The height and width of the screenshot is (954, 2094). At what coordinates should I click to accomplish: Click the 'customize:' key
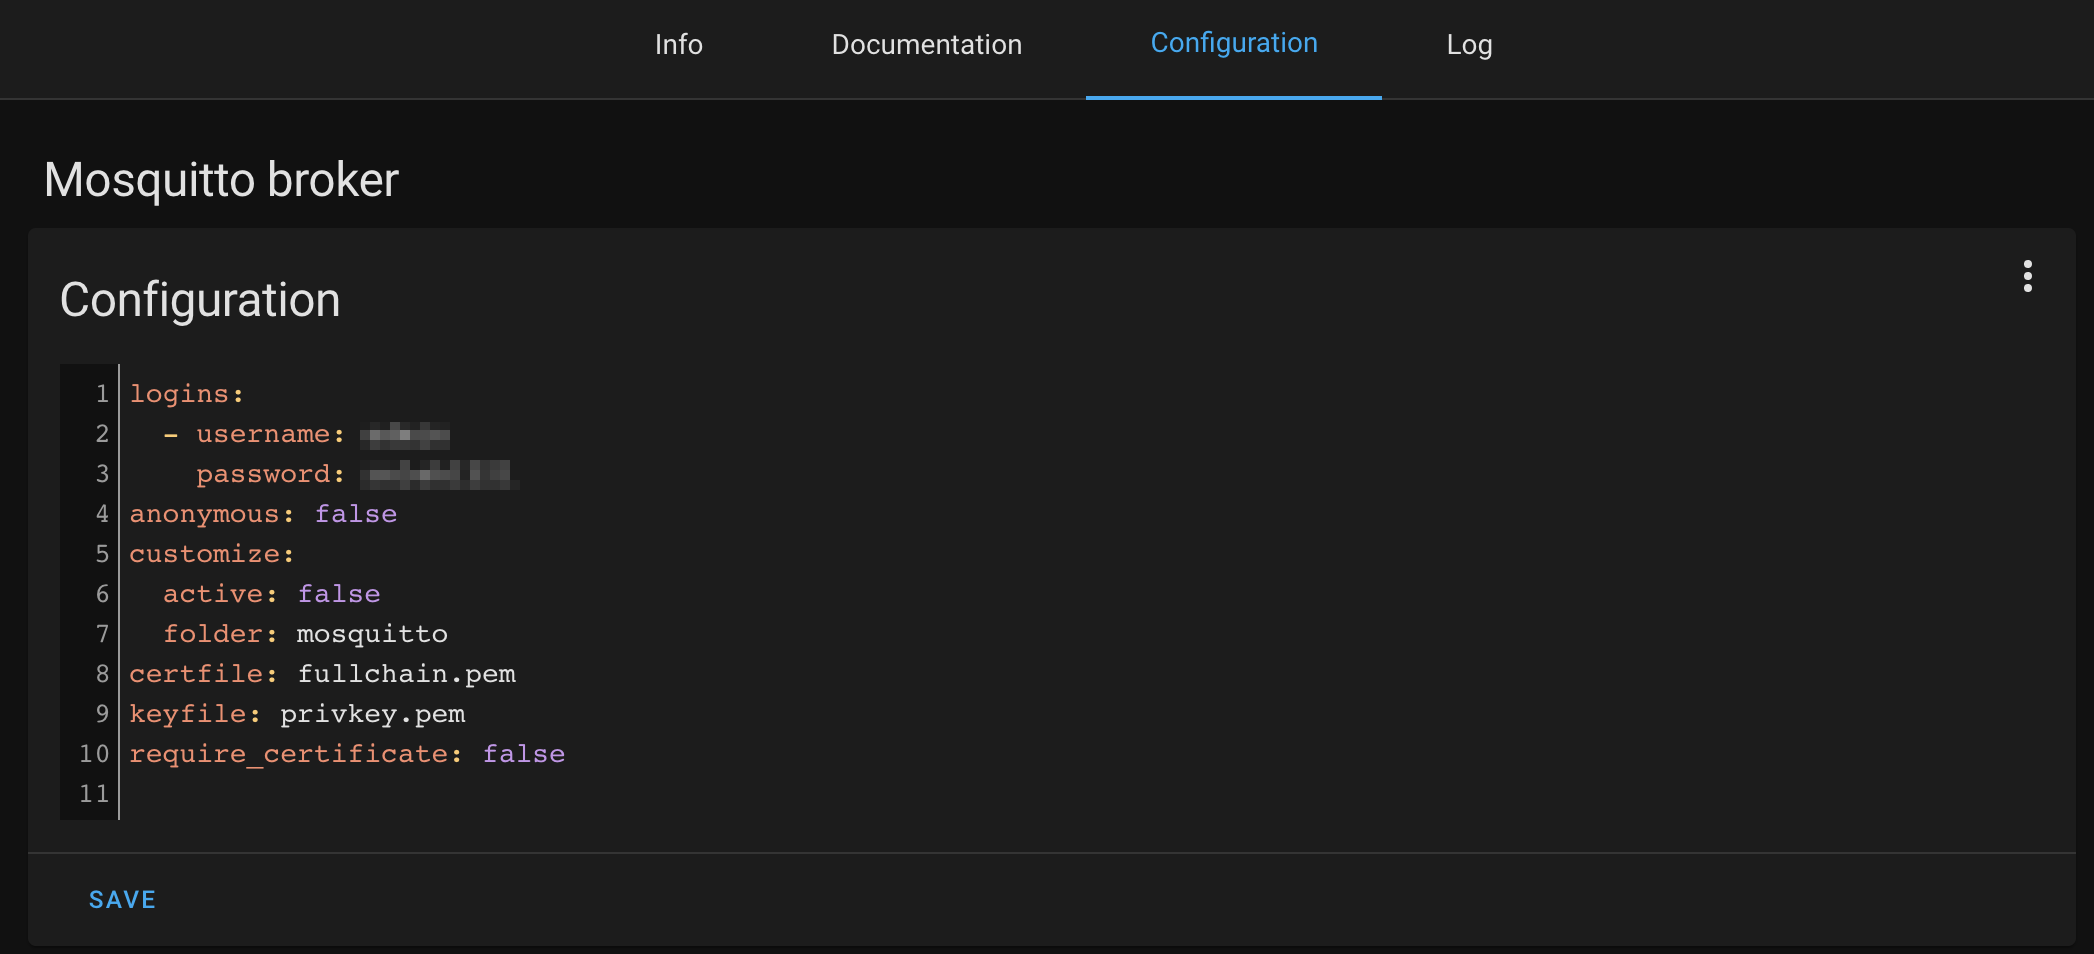pyautogui.click(x=212, y=554)
